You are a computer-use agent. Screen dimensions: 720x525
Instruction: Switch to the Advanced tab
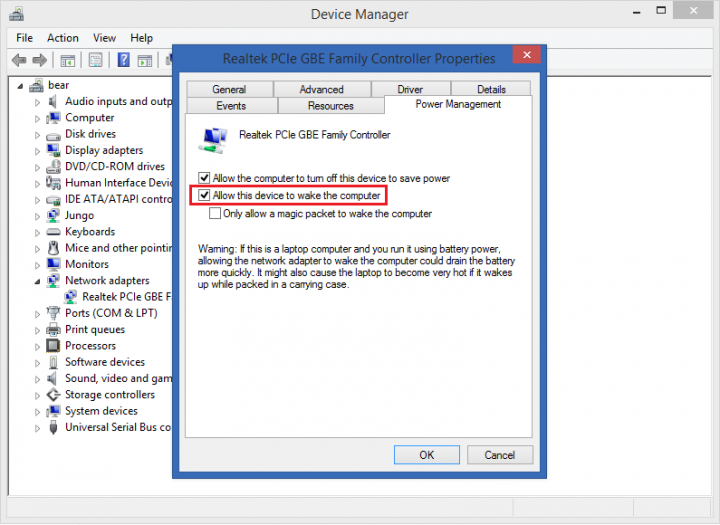pyautogui.click(x=322, y=89)
